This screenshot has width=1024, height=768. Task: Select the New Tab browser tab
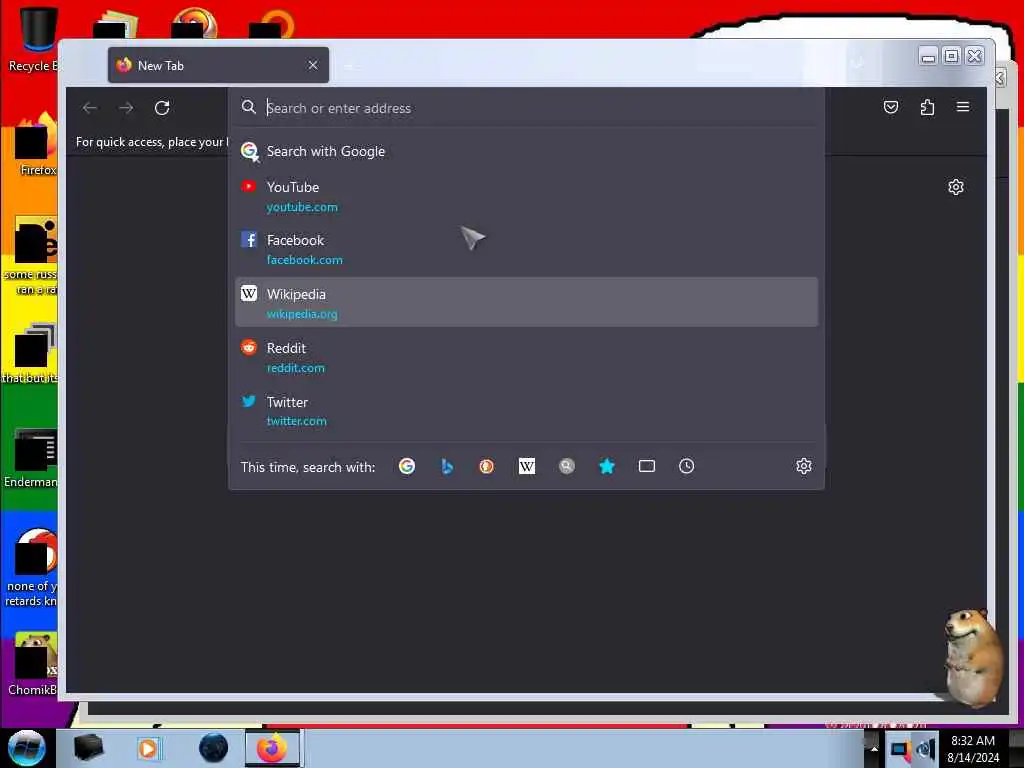218,65
